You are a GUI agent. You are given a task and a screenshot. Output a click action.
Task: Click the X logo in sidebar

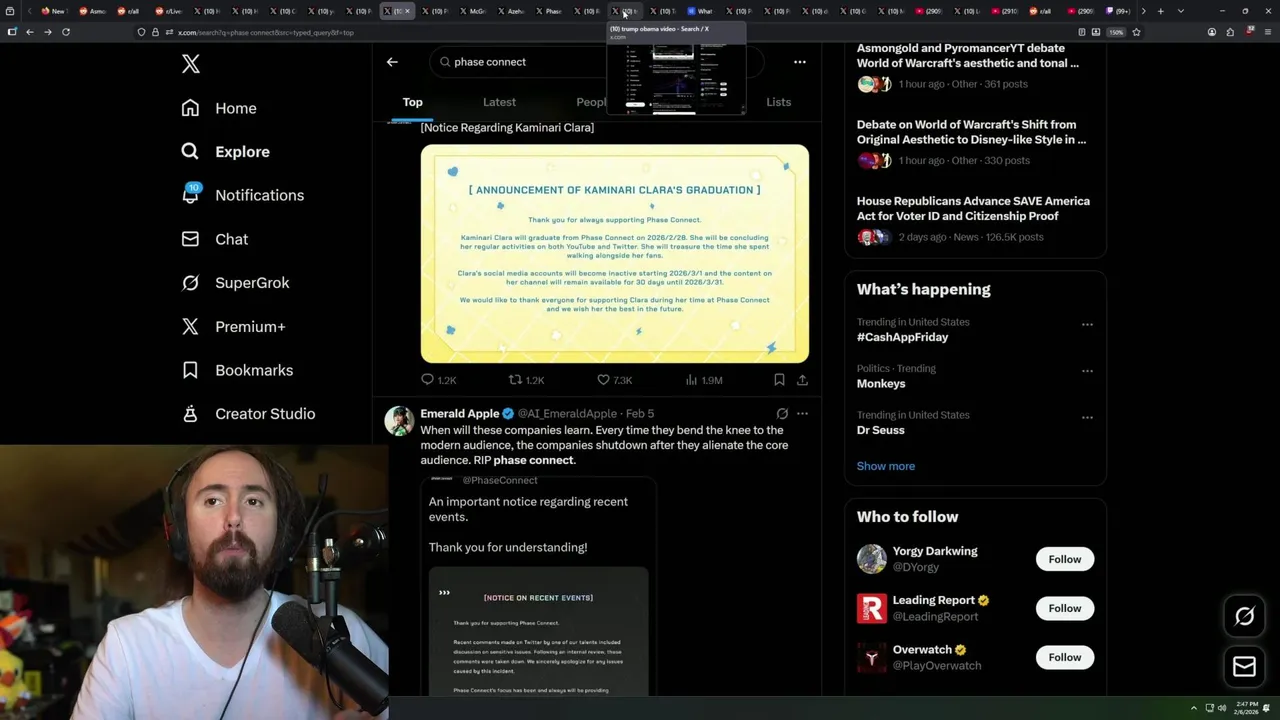191,65
